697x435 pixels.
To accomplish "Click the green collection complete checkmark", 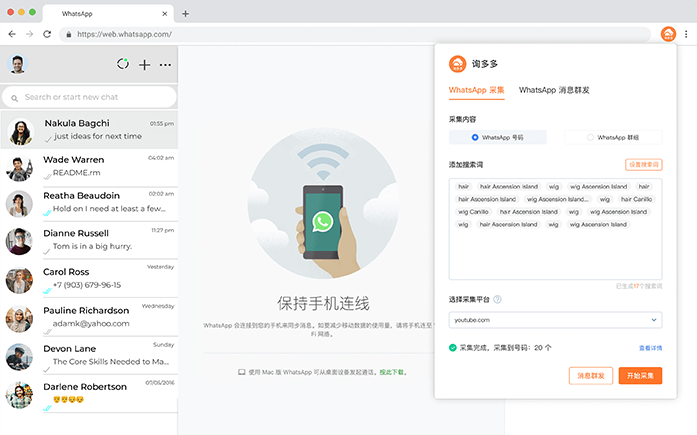I will pos(453,347).
